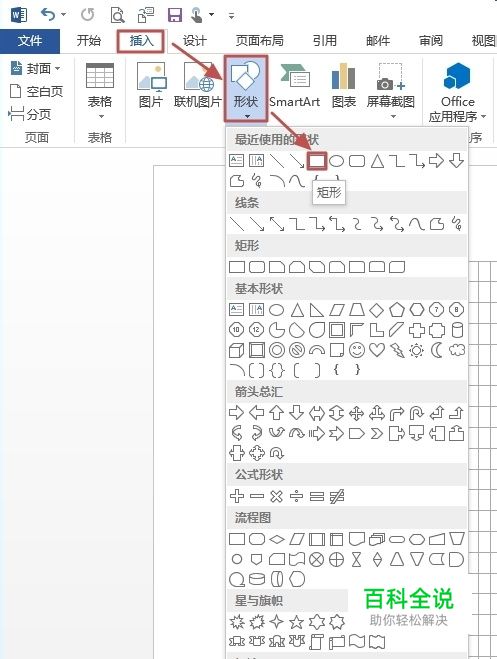This screenshot has width=497, height=659.
Task: Select the triangle in recently used shapes
Action: (x=377, y=161)
